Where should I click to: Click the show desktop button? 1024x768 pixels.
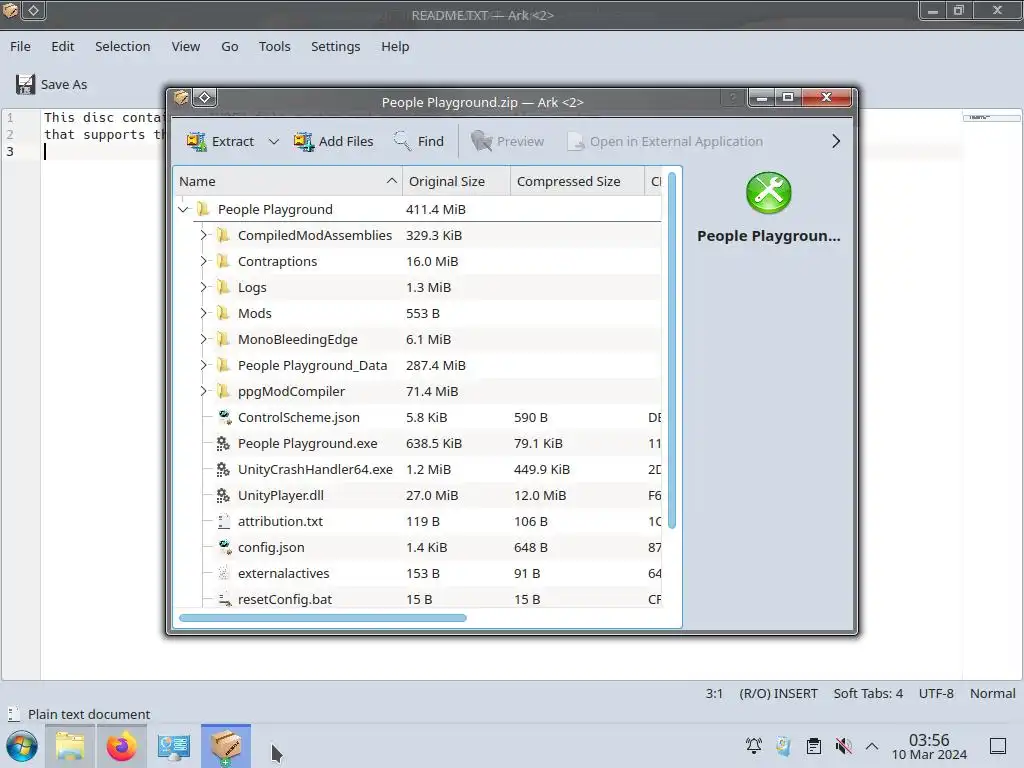click(x=998, y=746)
